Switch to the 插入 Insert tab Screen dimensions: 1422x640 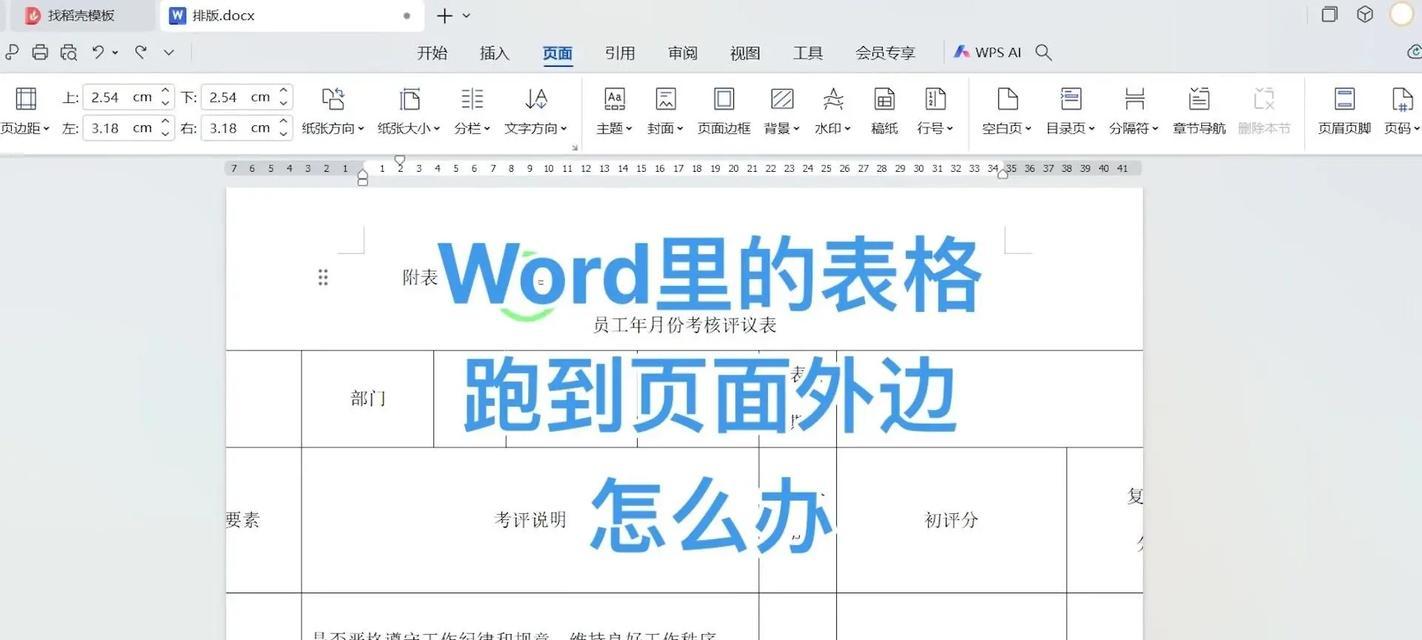(495, 53)
